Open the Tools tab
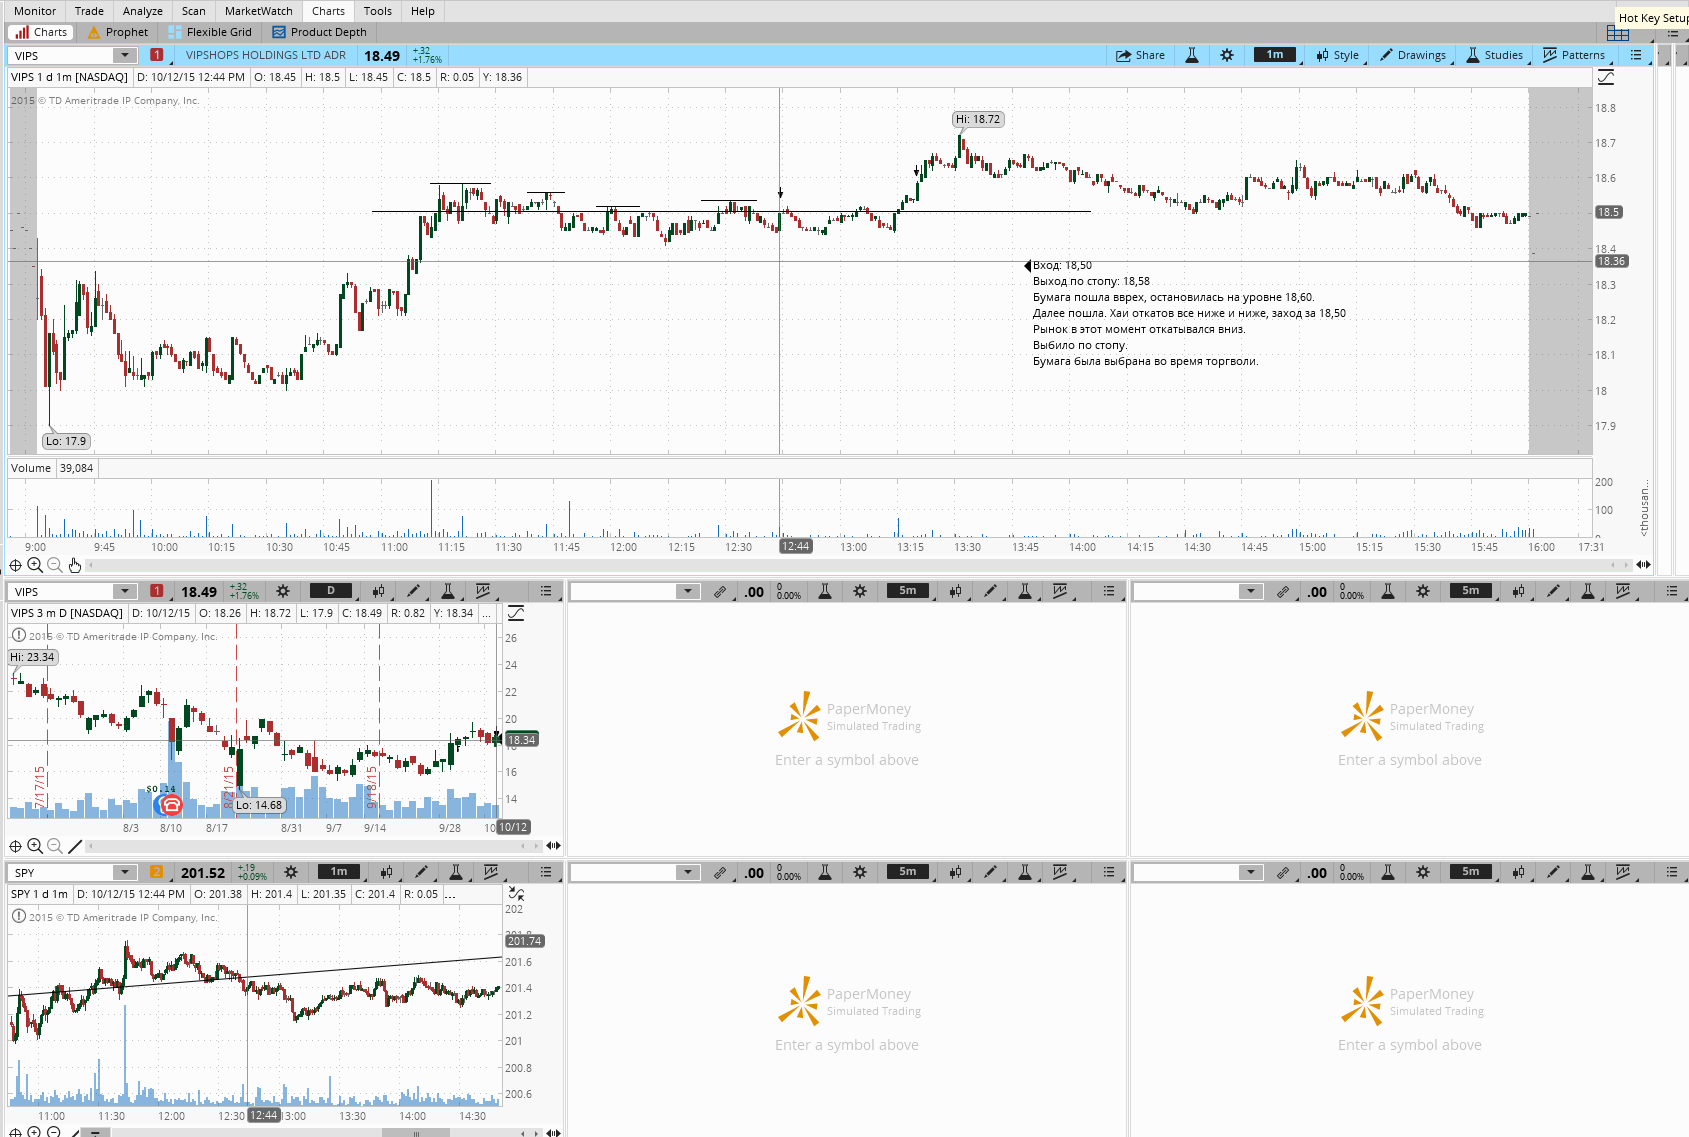Image resolution: width=1689 pixels, height=1137 pixels. click(377, 11)
